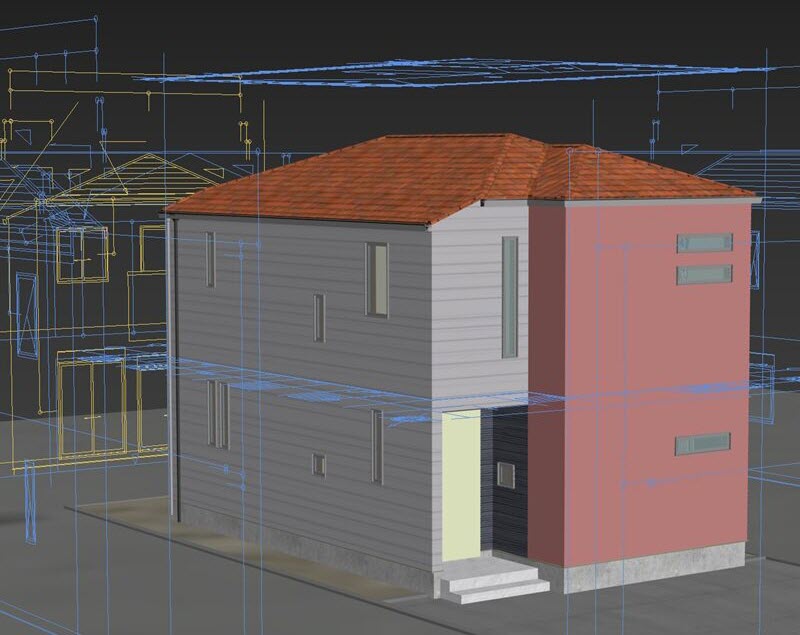Screen dimensions: 800x635
Task: Select the topmost horizontal window on pink wall
Action: pos(704,243)
